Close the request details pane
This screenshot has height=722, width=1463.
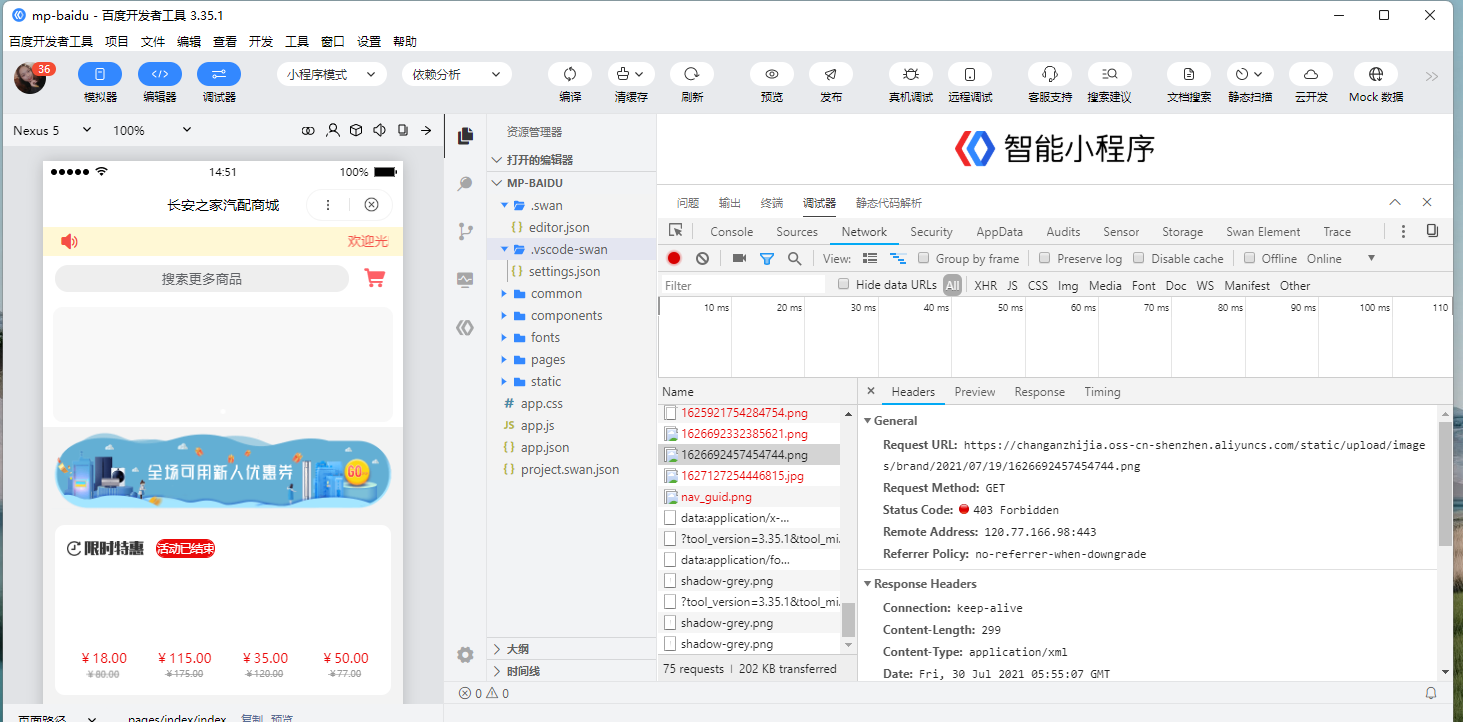[x=871, y=391]
